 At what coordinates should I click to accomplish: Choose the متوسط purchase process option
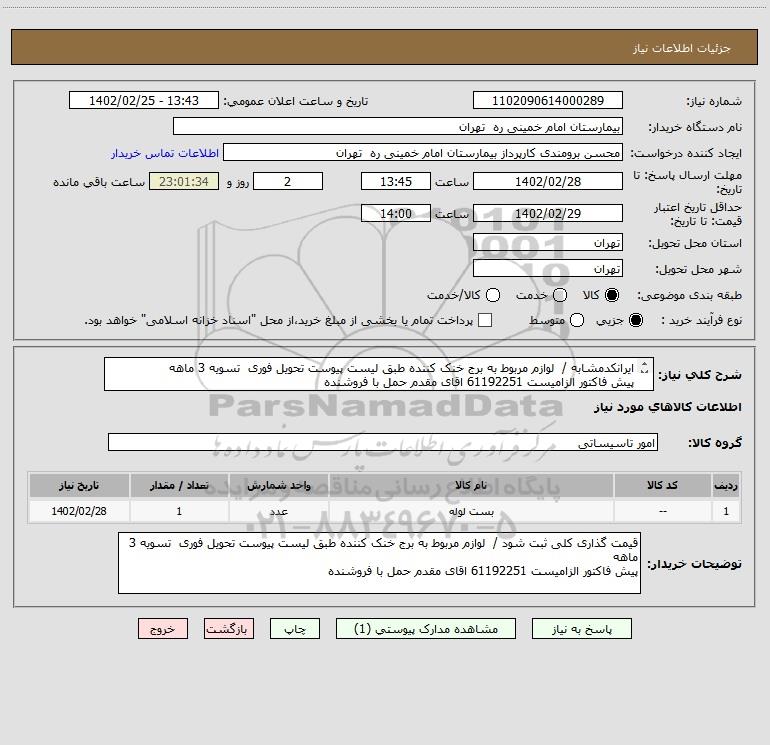pyautogui.click(x=577, y=320)
